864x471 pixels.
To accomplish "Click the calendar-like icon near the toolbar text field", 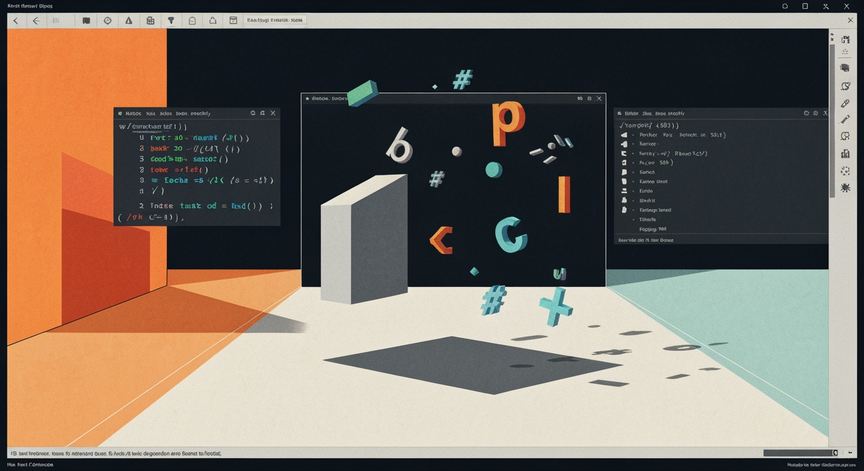I will click(x=233, y=20).
